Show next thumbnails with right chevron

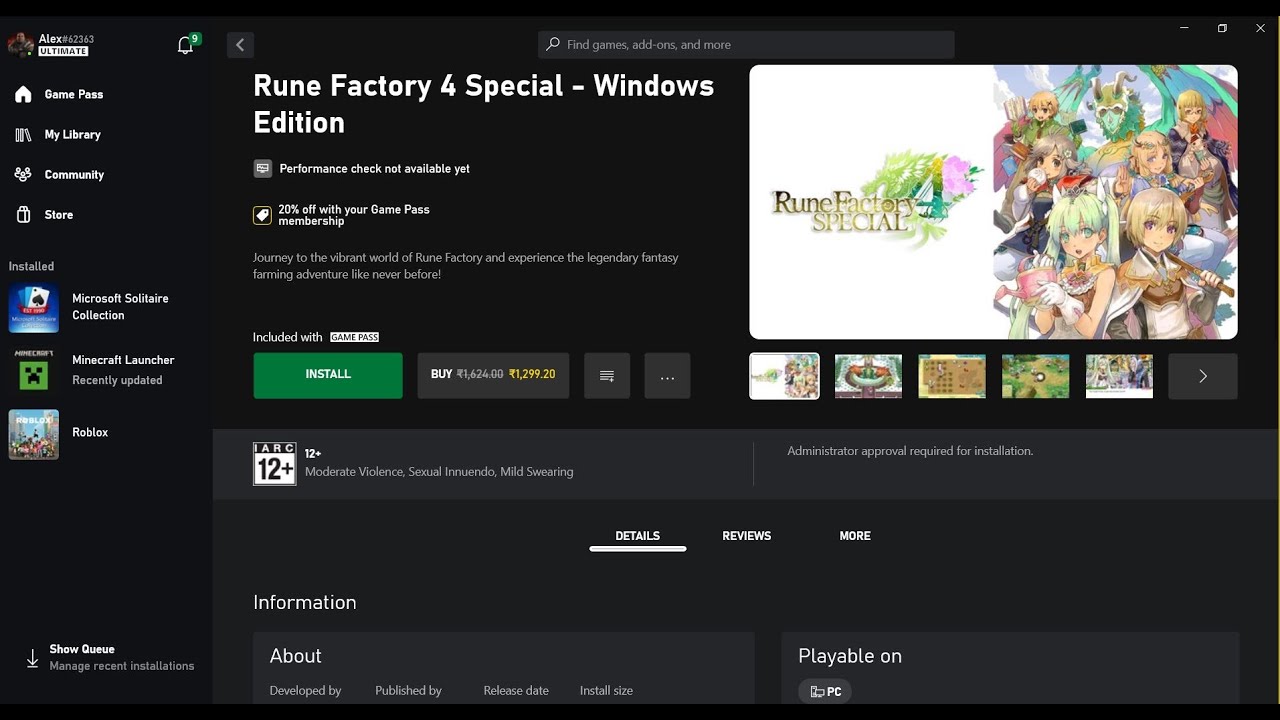1203,376
